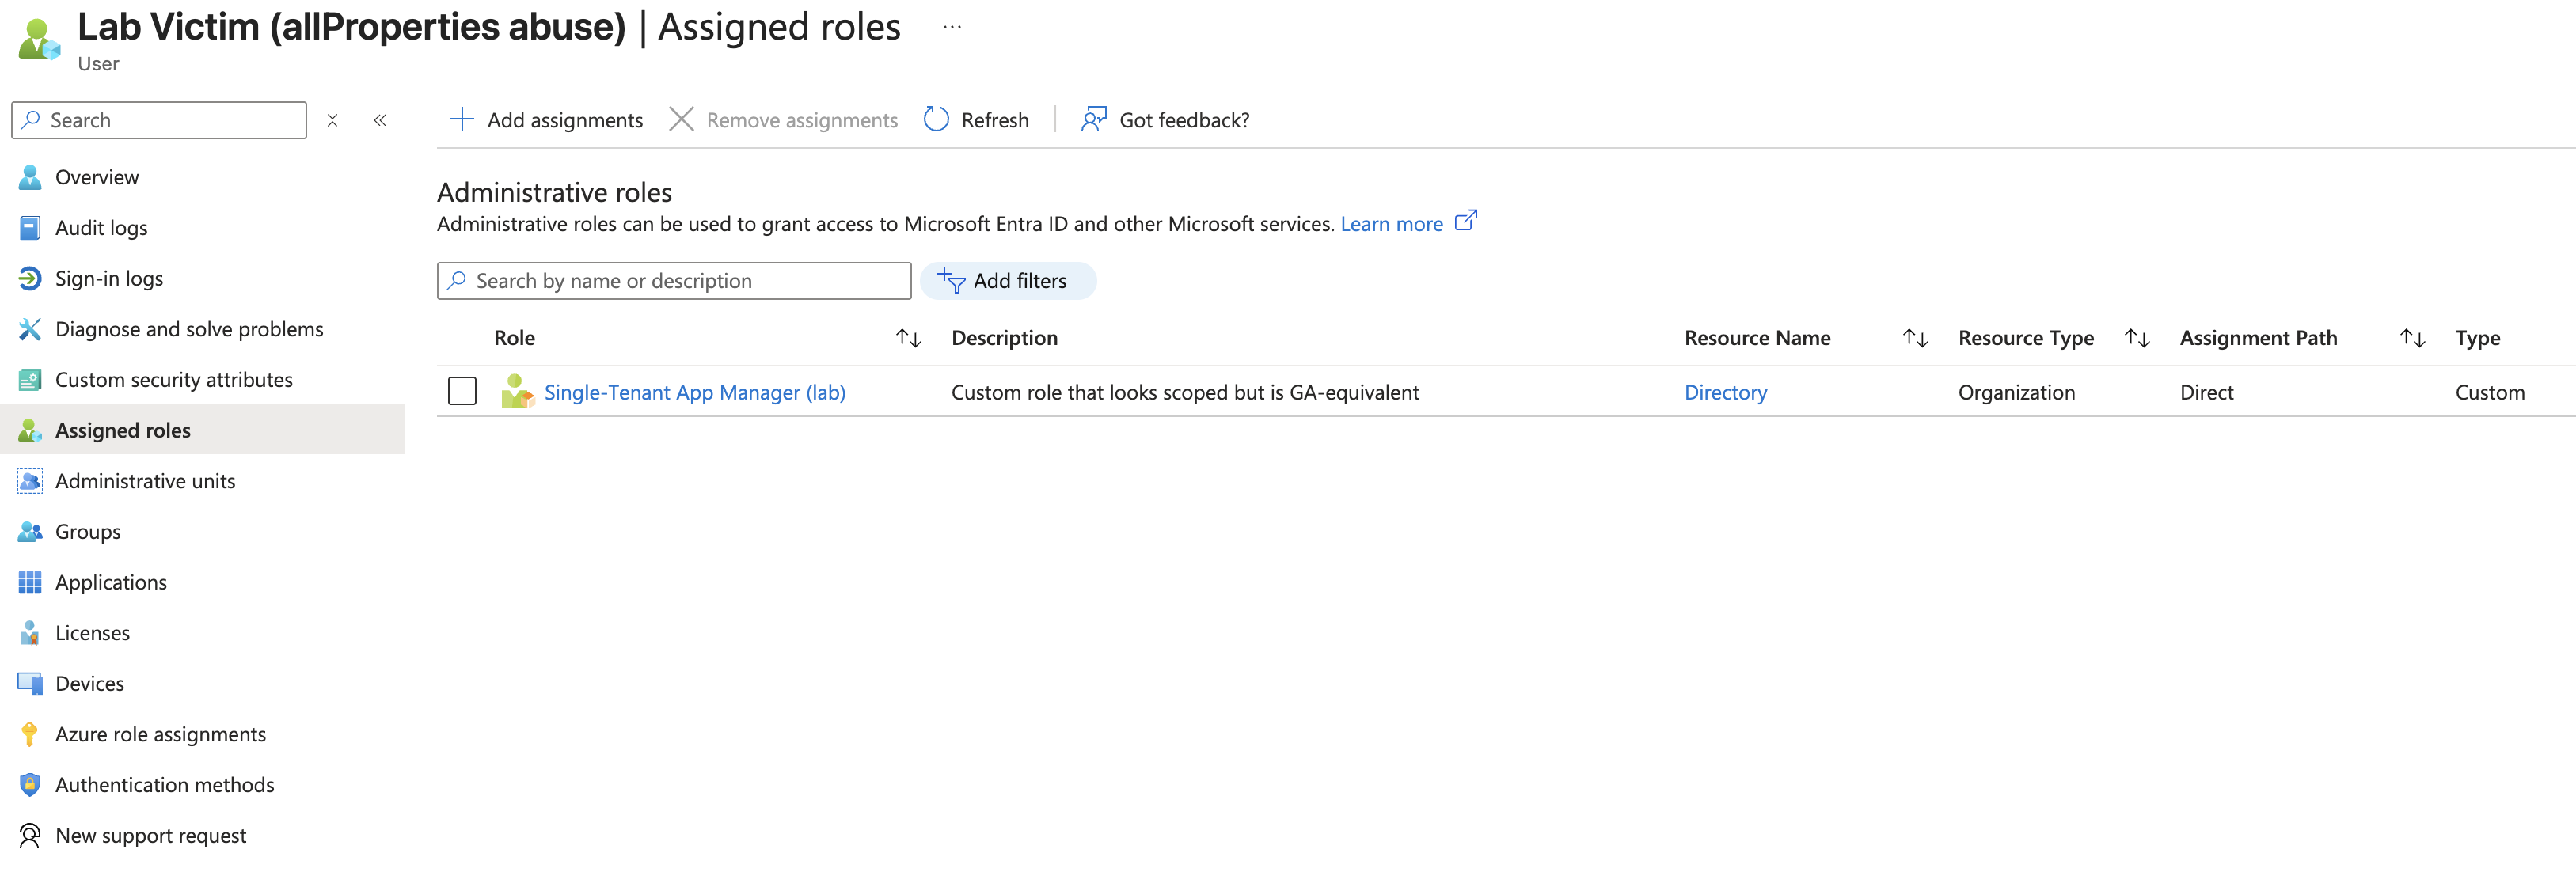Viewport: 2576px width, 872px height.
Task: Click the plus icon for Add assignments
Action: [x=462, y=120]
